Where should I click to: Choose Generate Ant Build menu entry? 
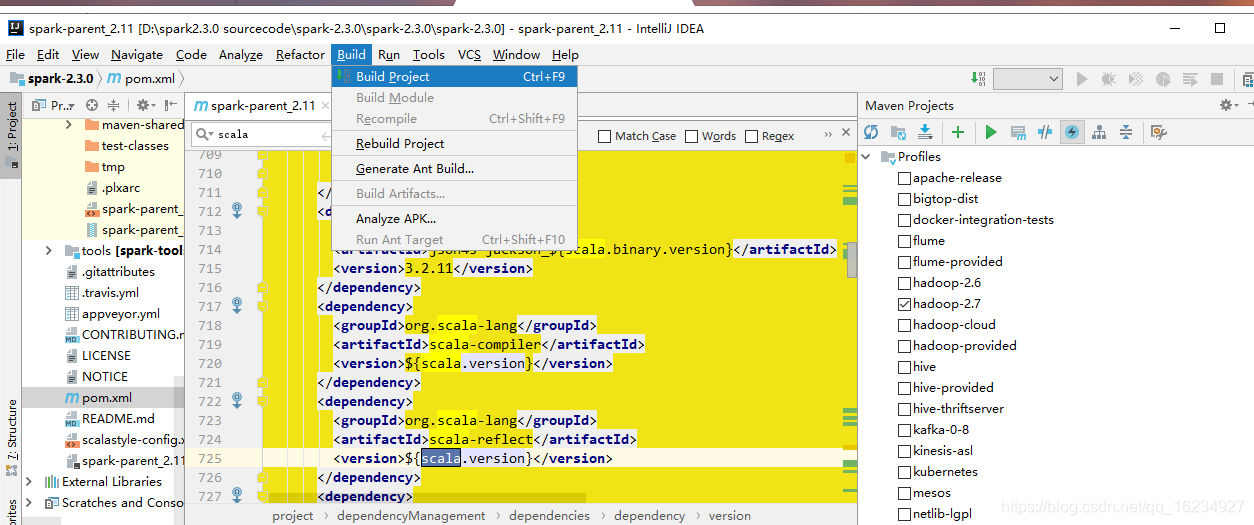point(455,168)
